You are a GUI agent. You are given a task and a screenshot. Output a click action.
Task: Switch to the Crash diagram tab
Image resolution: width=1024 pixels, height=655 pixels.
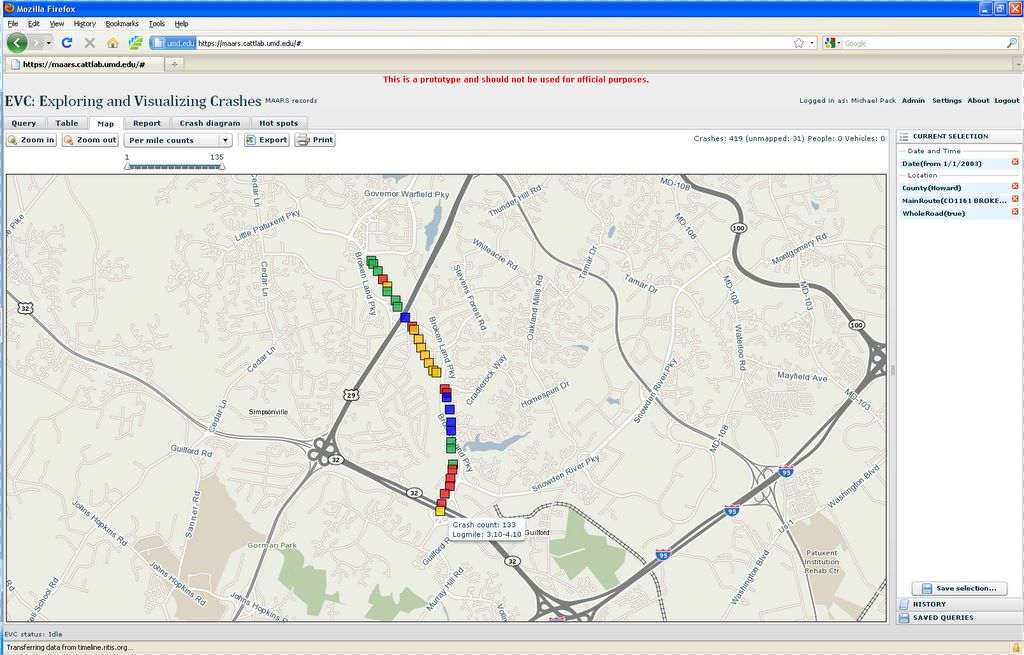[209, 123]
